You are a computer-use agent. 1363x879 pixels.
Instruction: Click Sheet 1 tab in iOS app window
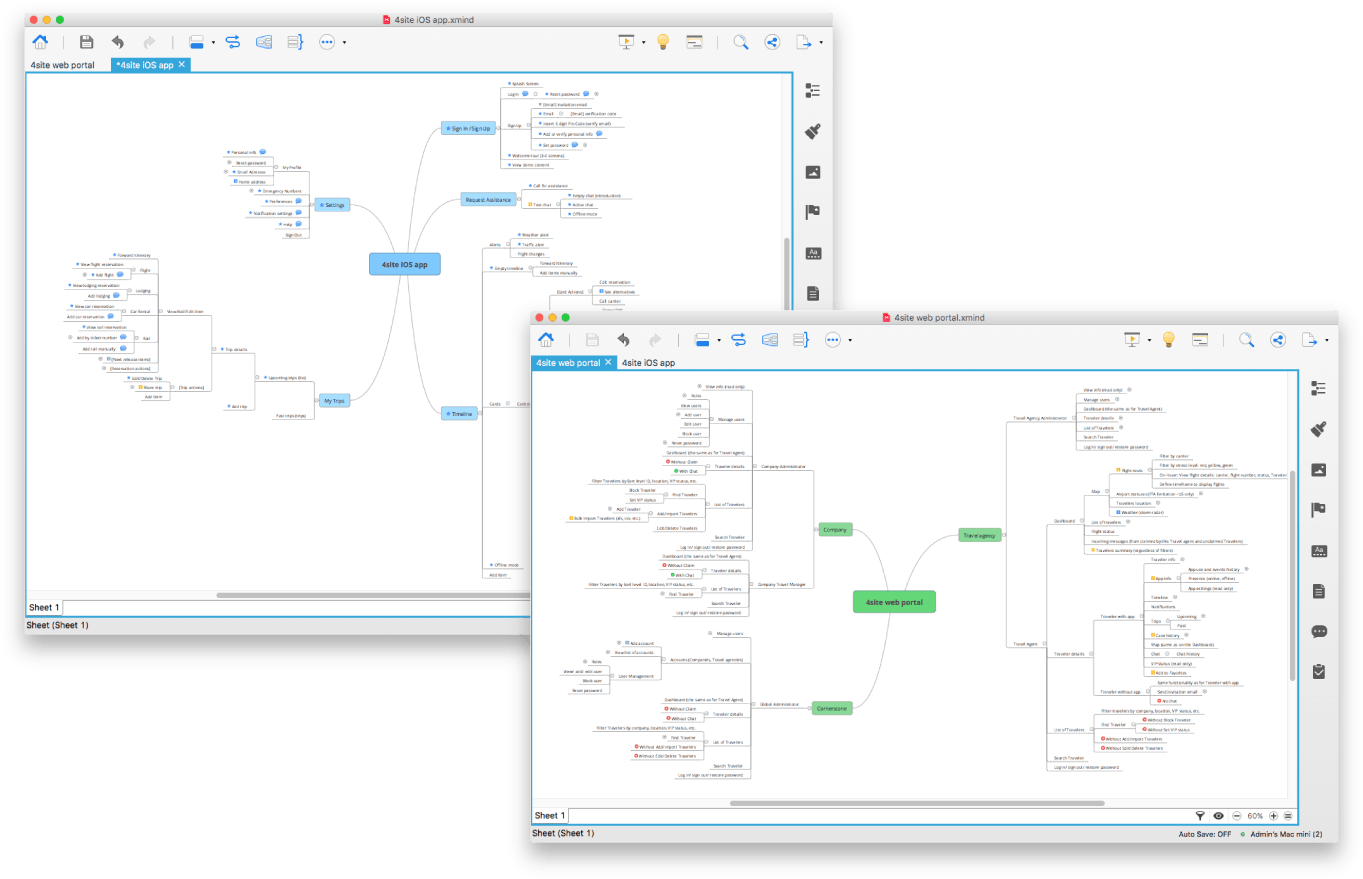point(44,607)
